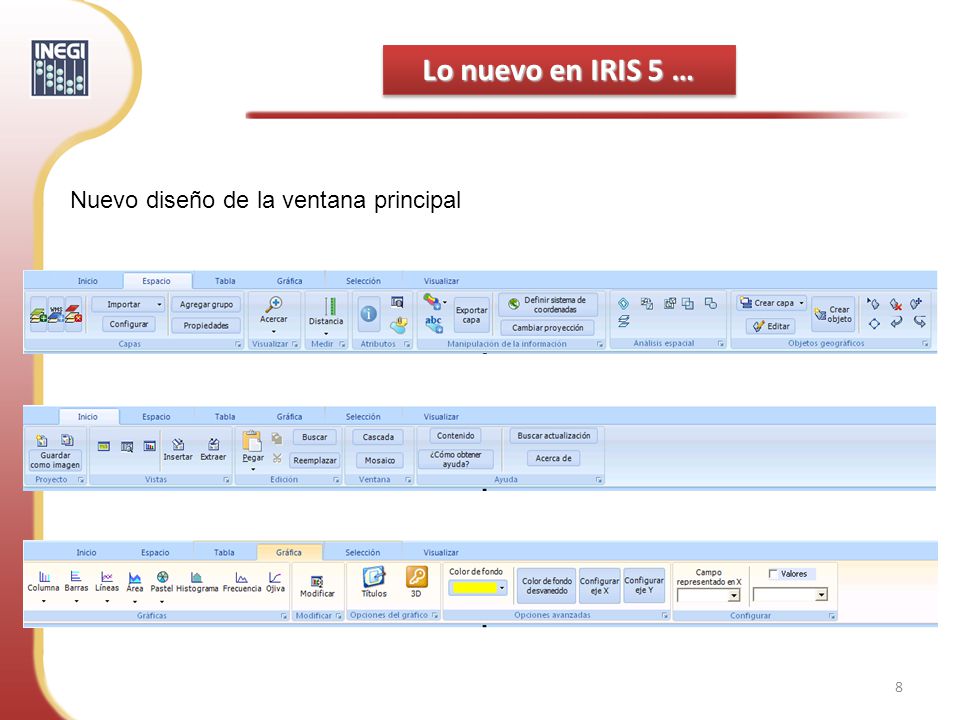
Task: Click the colored palette icon above abc
Action: tap(432, 302)
